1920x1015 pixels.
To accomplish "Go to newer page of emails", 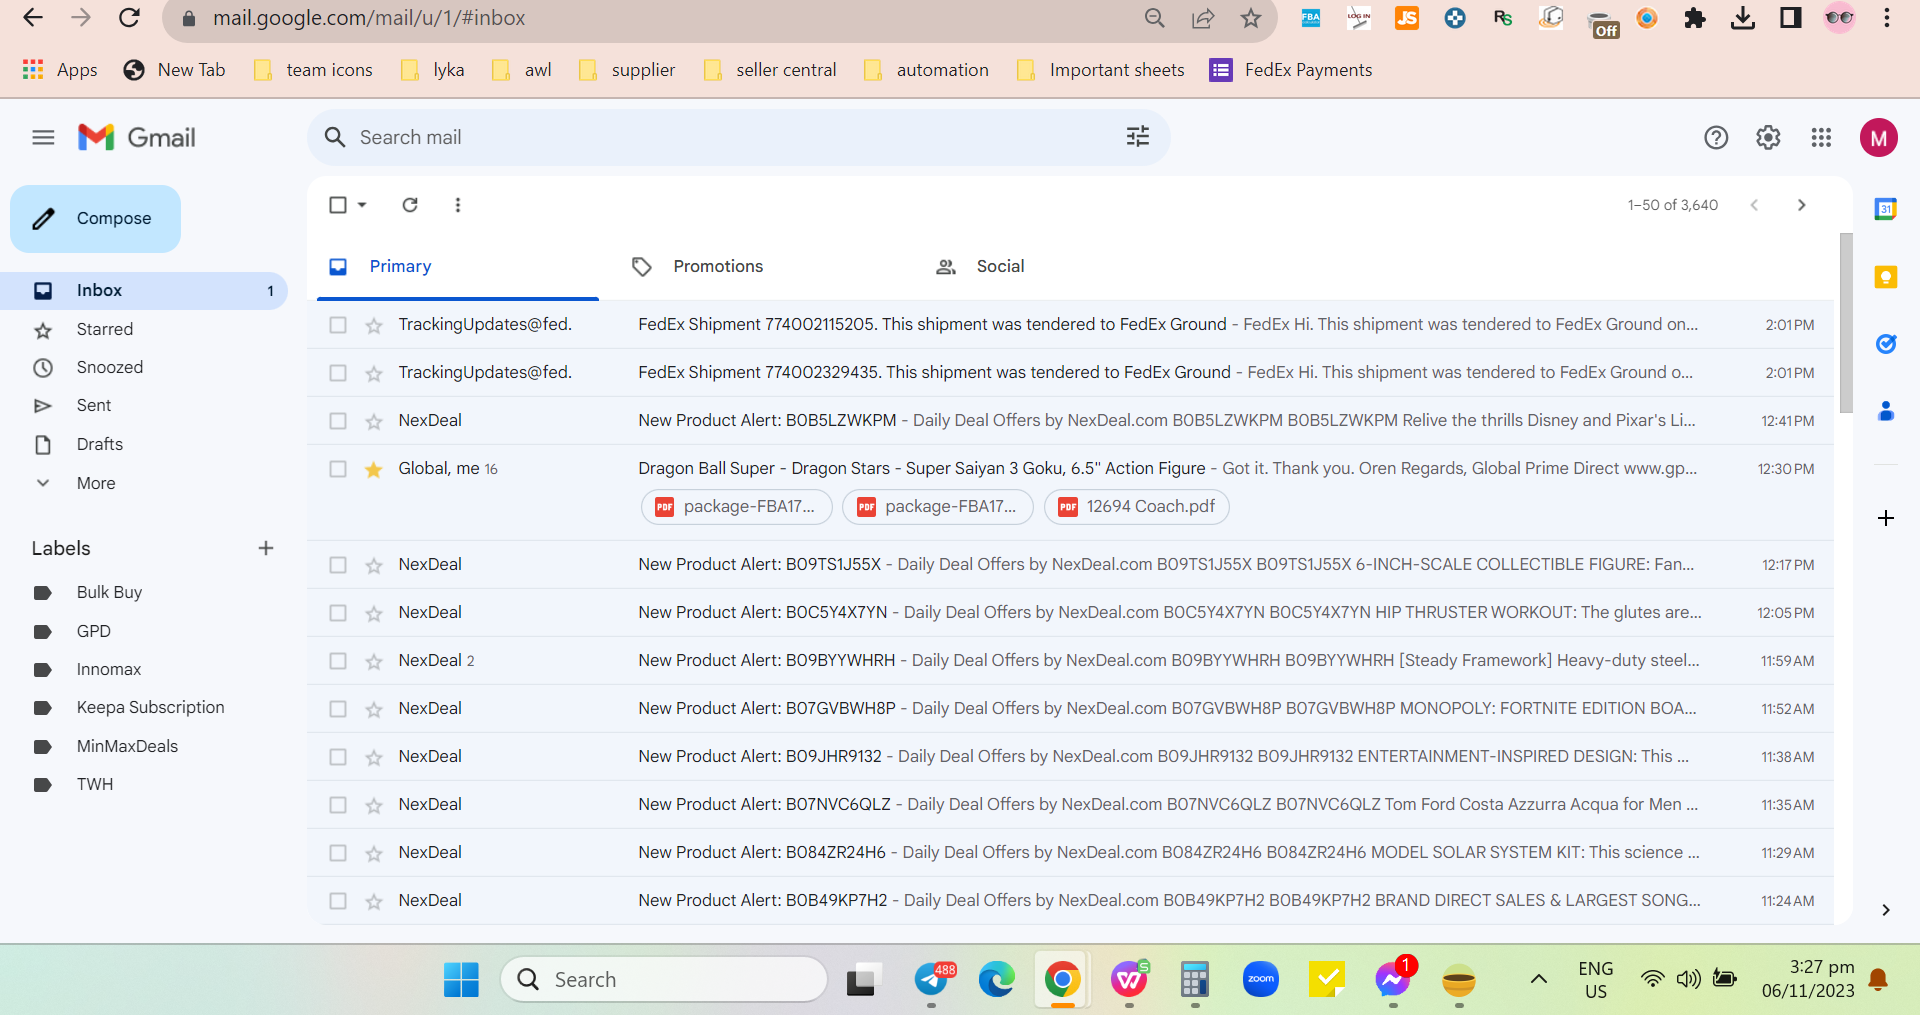I will (x=1754, y=205).
